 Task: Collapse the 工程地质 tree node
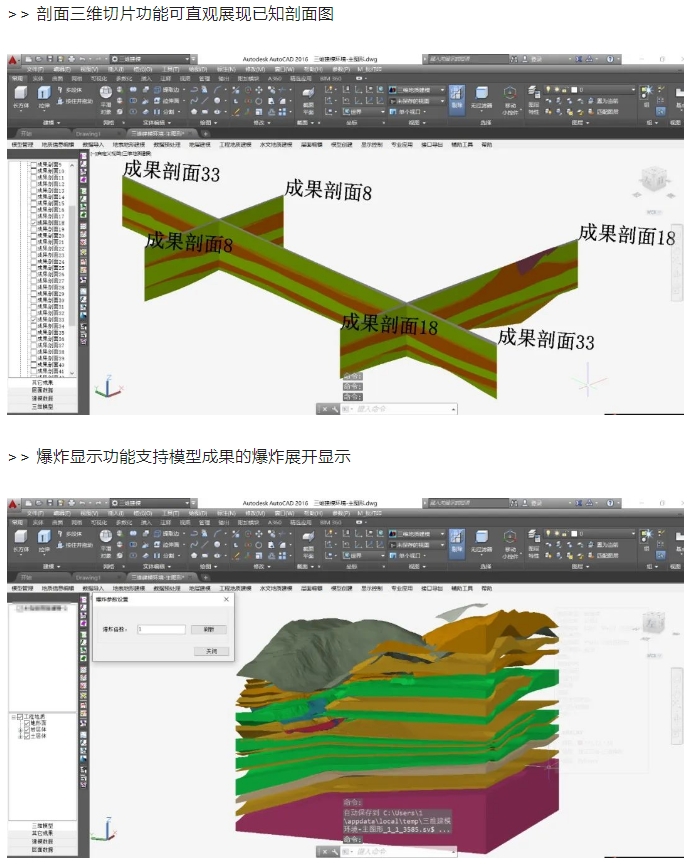(14, 717)
